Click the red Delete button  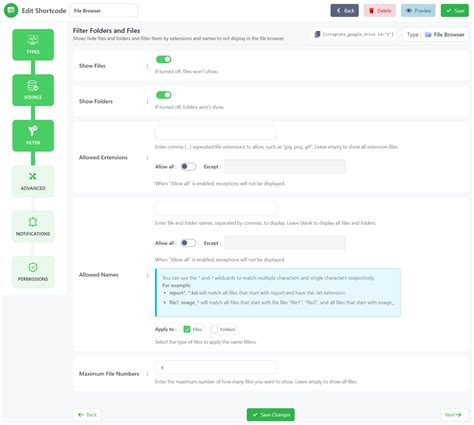pos(380,11)
